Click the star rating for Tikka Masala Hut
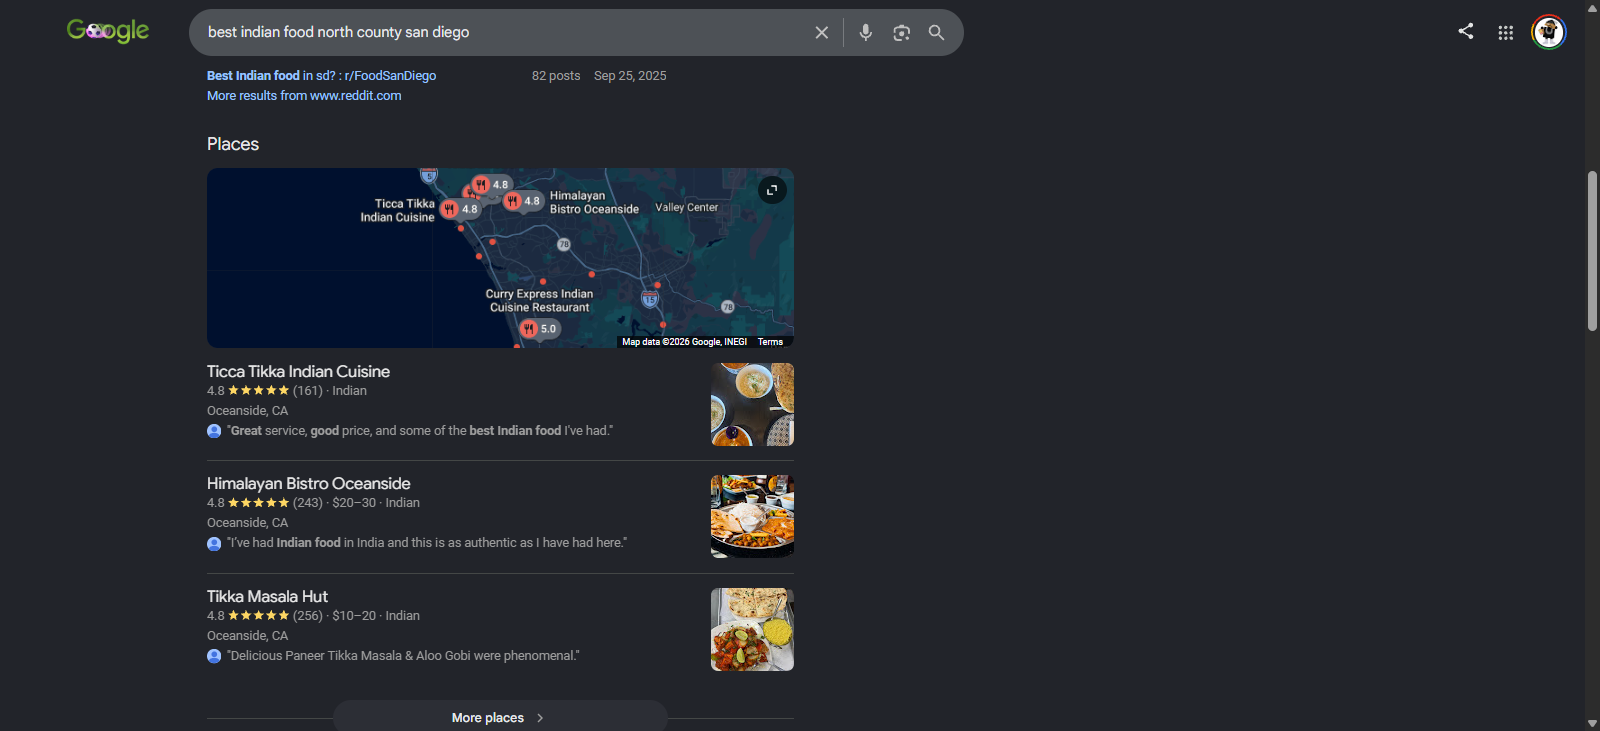 tap(259, 616)
